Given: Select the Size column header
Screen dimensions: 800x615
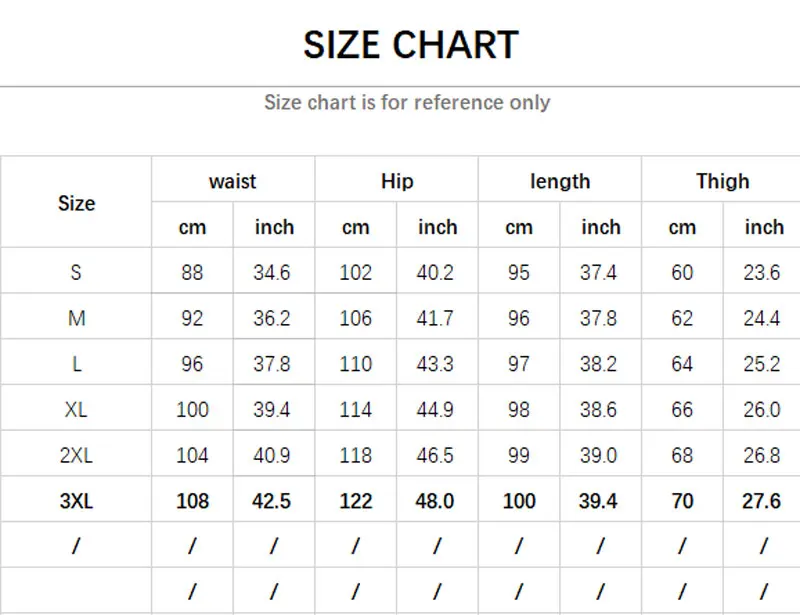Looking at the screenshot, I should click(77, 203).
